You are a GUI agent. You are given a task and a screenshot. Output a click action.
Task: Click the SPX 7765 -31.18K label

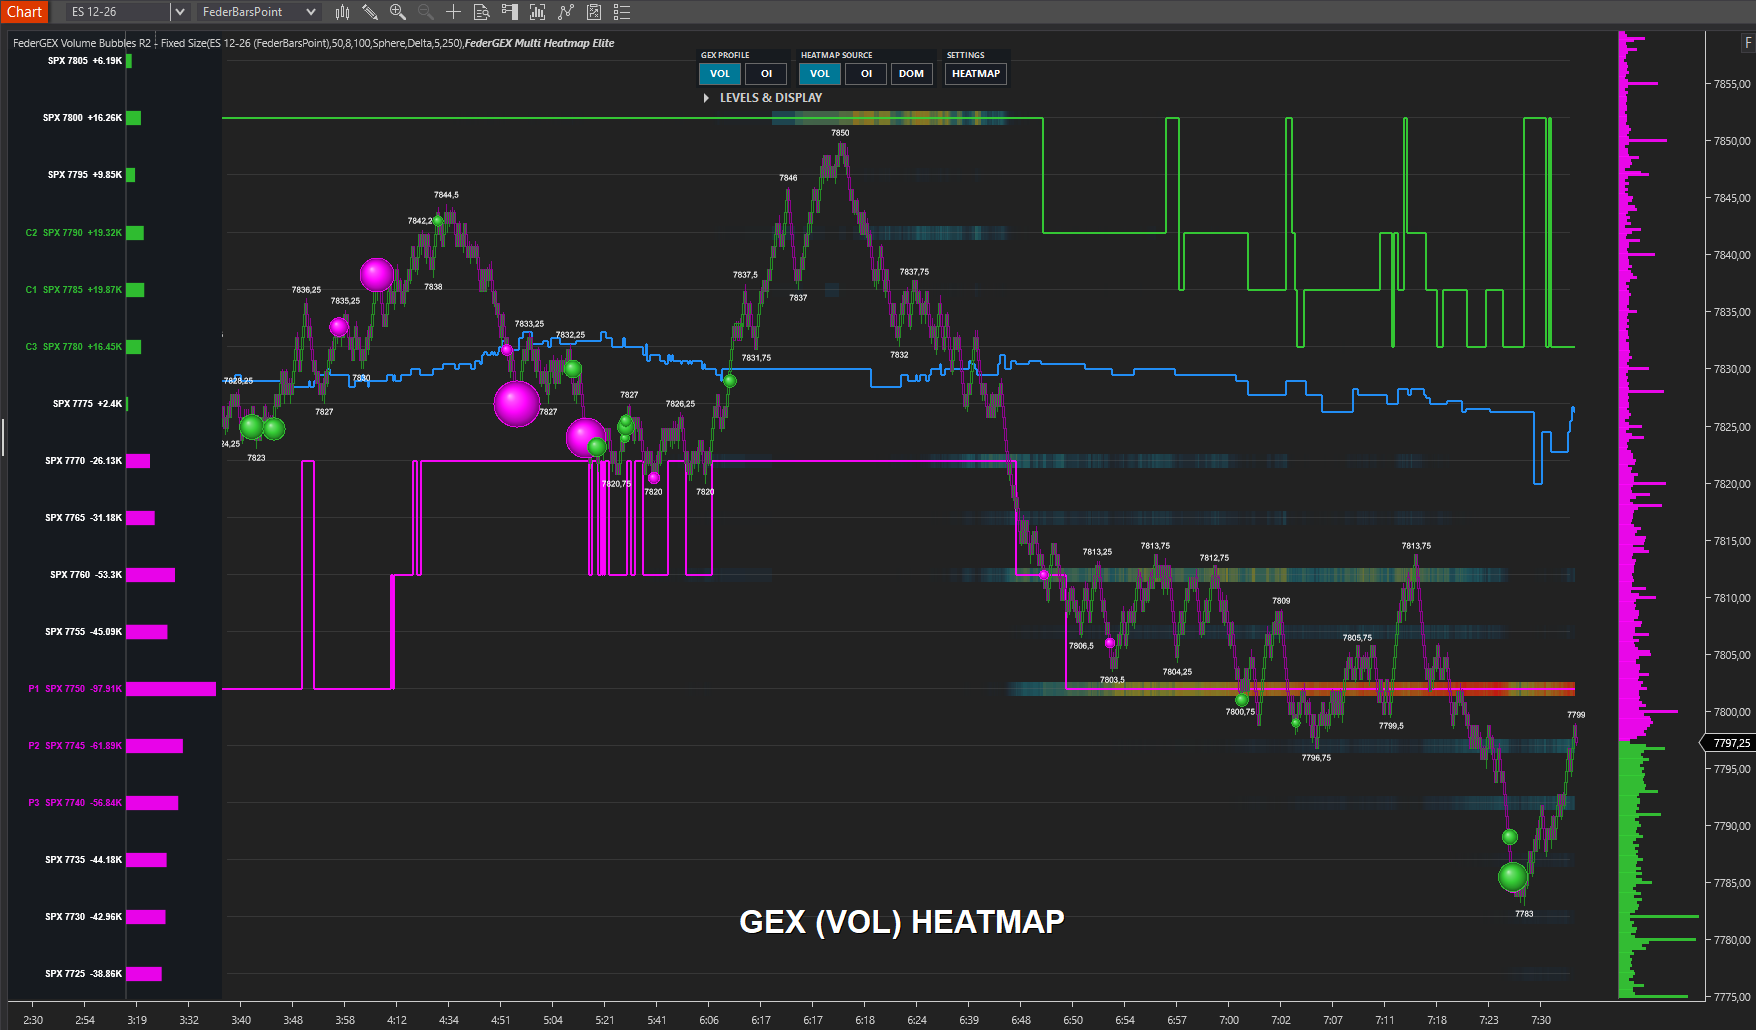83,518
